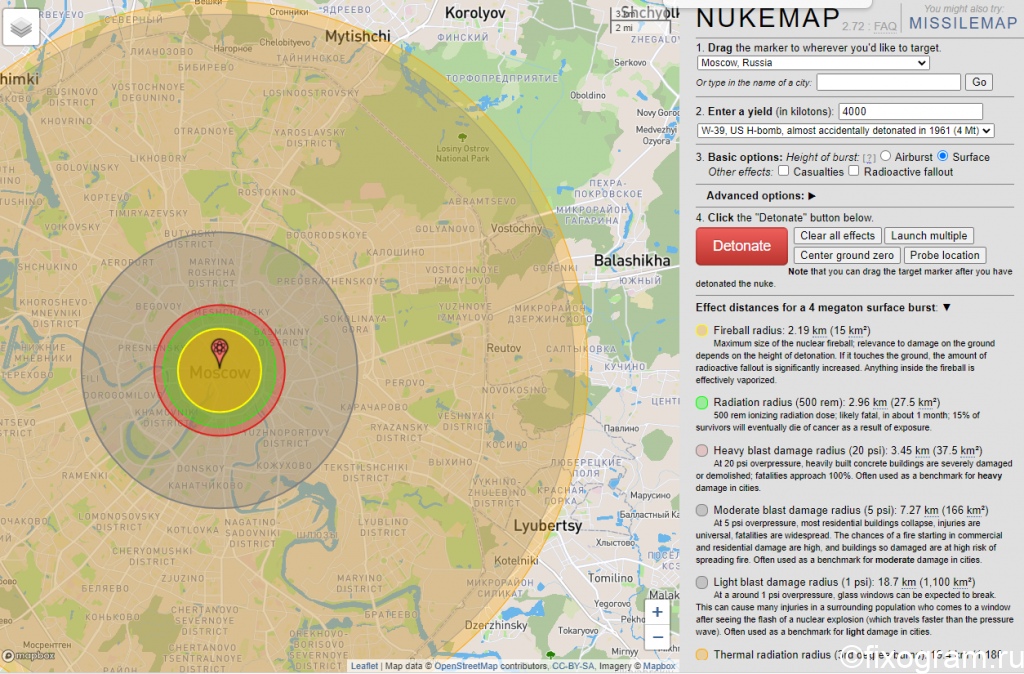
Task: Click the Losiny Ostrov National Park tree icon
Action: point(462,137)
